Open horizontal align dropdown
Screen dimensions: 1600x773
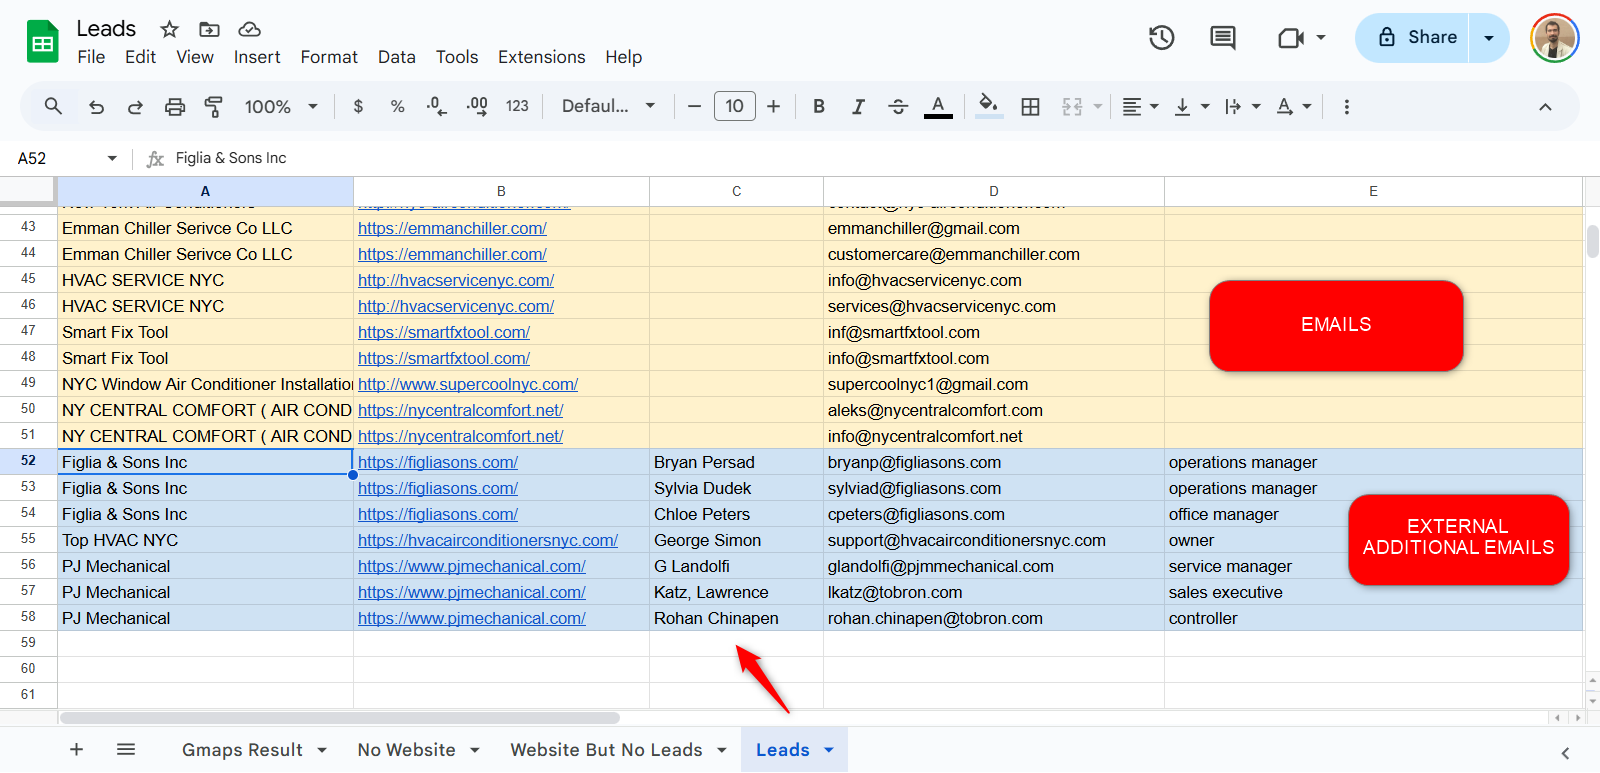click(x=1140, y=106)
